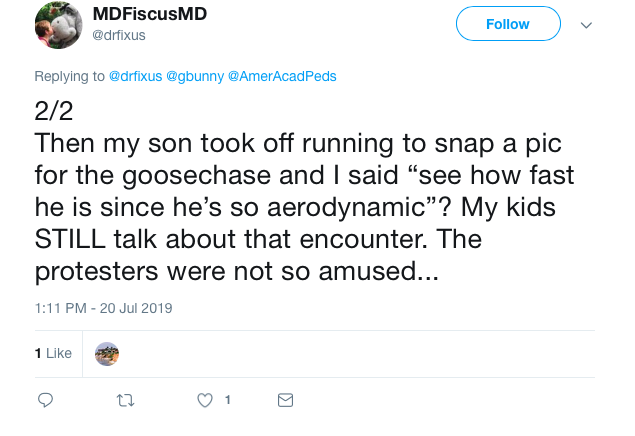The image size is (635, 436).
Task: Retweet this tweet using the retweet icon
Action: 125,400
